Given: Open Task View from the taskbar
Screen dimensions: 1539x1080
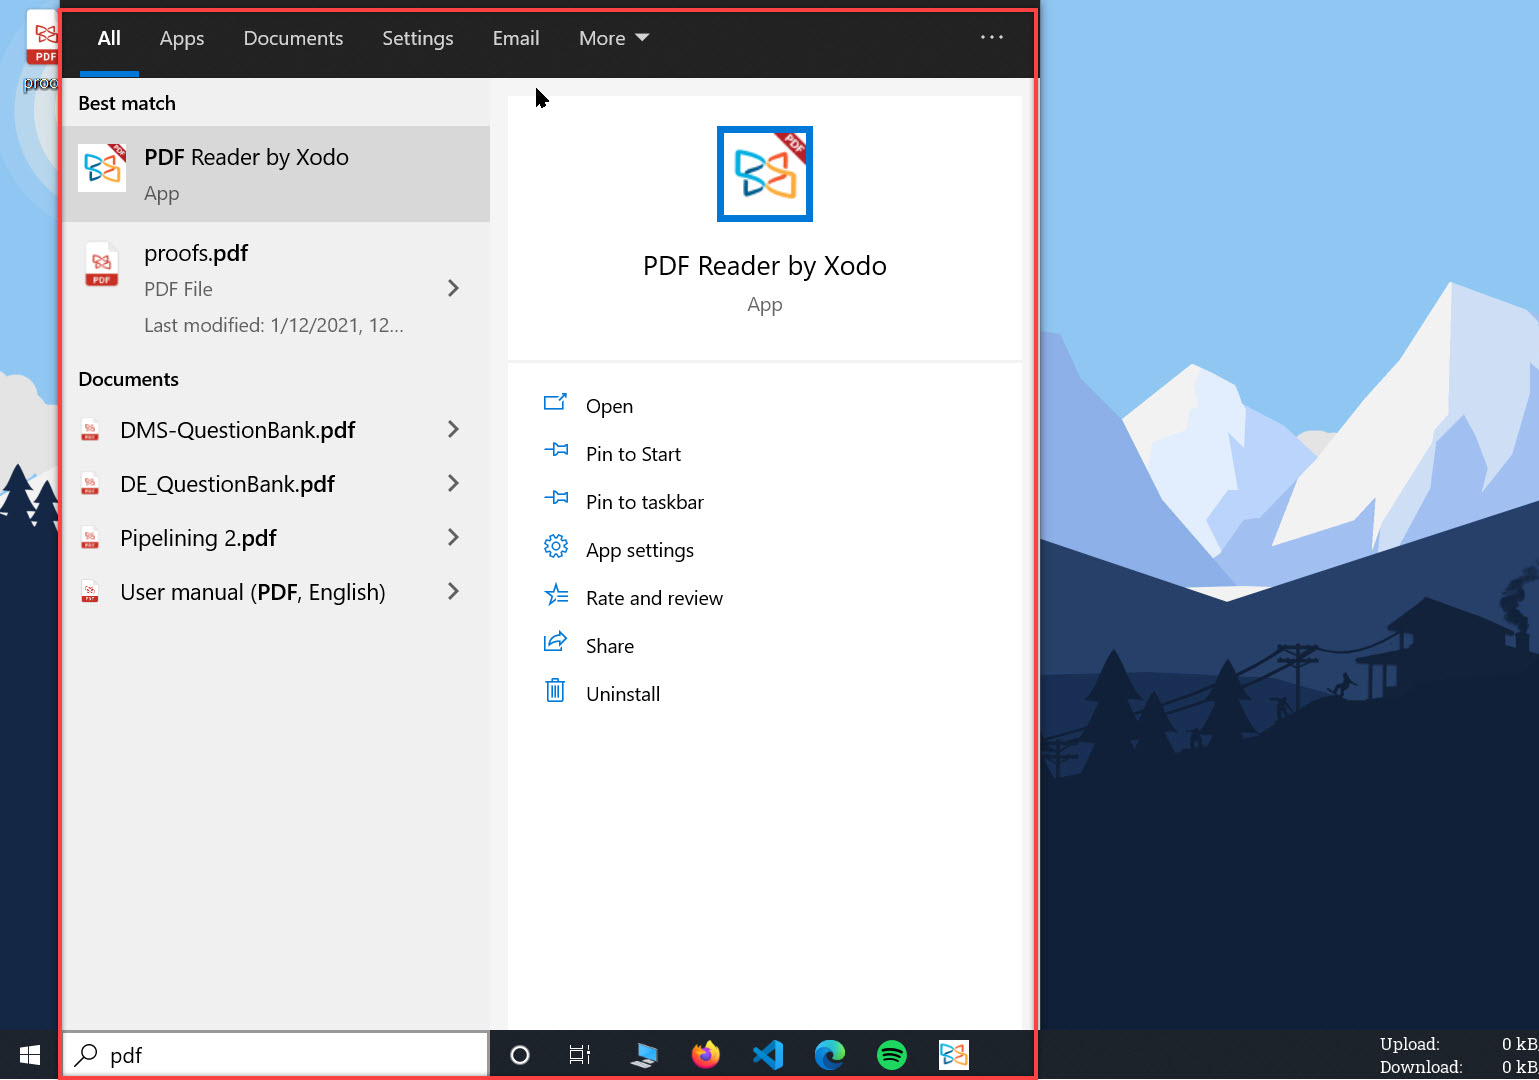Looking at the screenshot, I should (x=580, y=1055).
